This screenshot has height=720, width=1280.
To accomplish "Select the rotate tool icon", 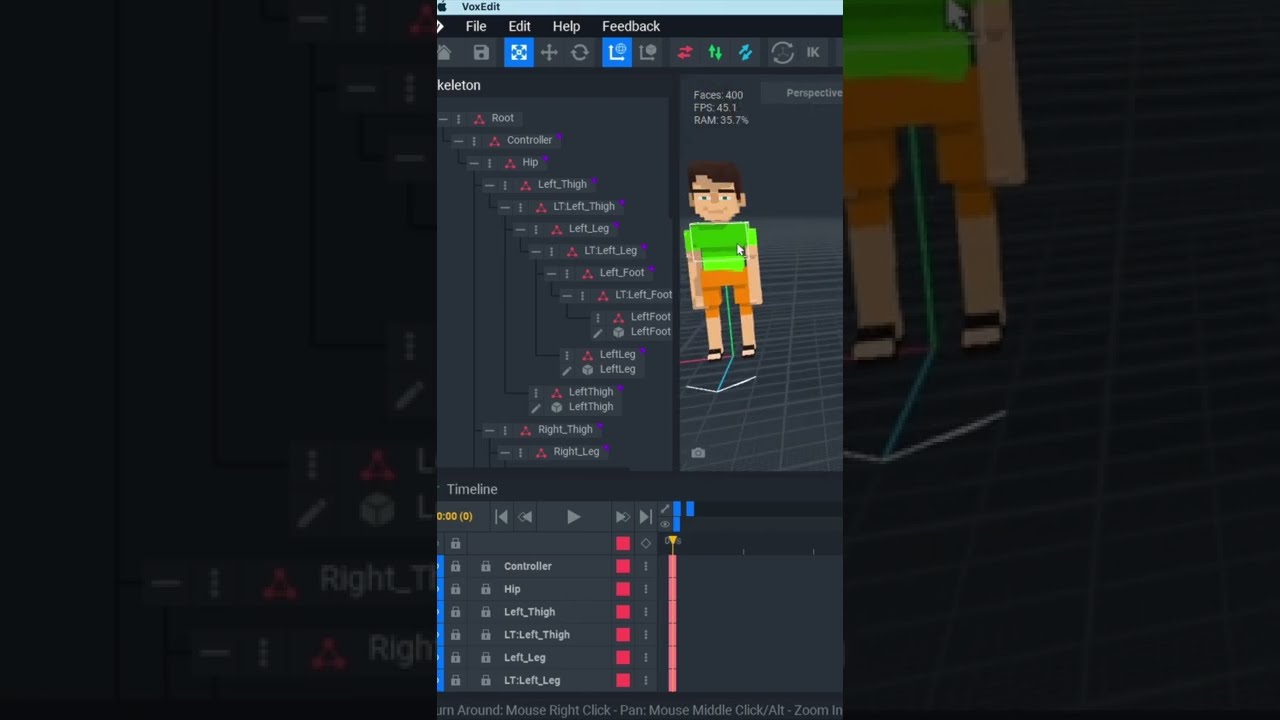I will [x=580, y=53].
